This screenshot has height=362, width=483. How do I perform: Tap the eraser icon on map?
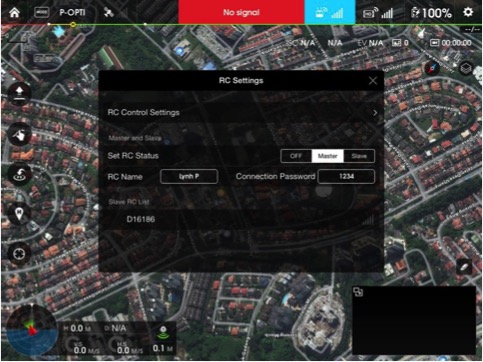(464, 266)
